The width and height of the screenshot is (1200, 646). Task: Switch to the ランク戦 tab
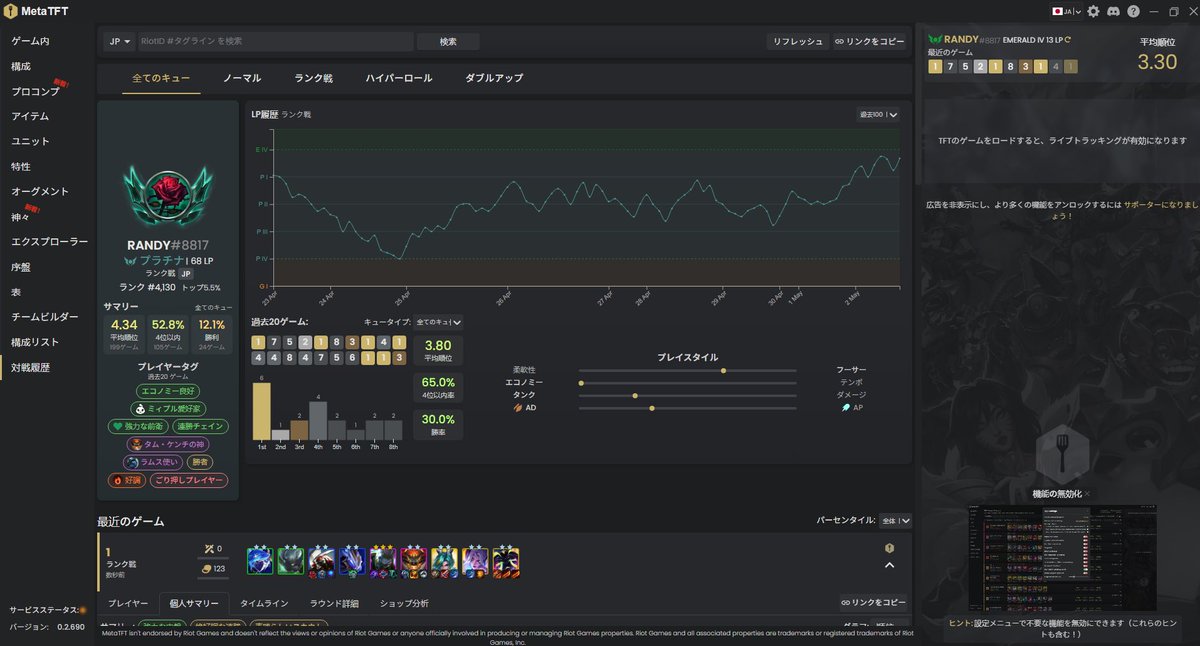(313, 78)
